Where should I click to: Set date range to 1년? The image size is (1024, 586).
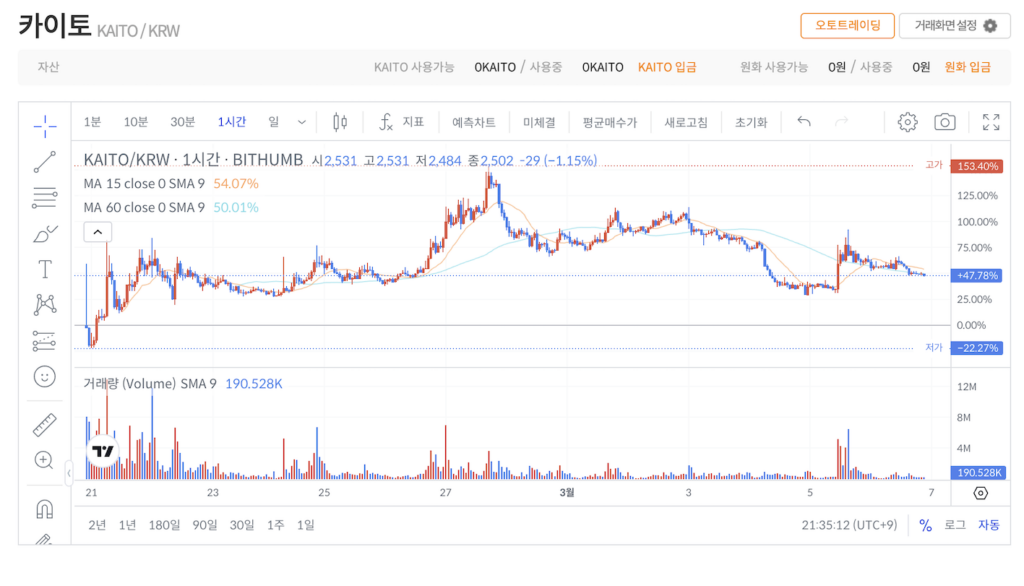(x=127, y=525)
